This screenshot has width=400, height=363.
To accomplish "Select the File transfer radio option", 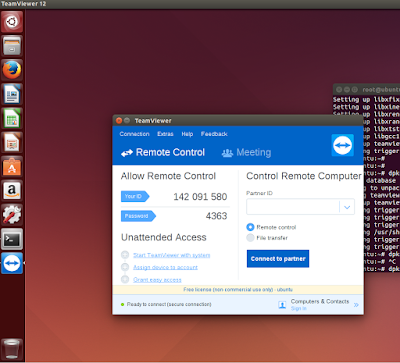I will tap(250, 238).
